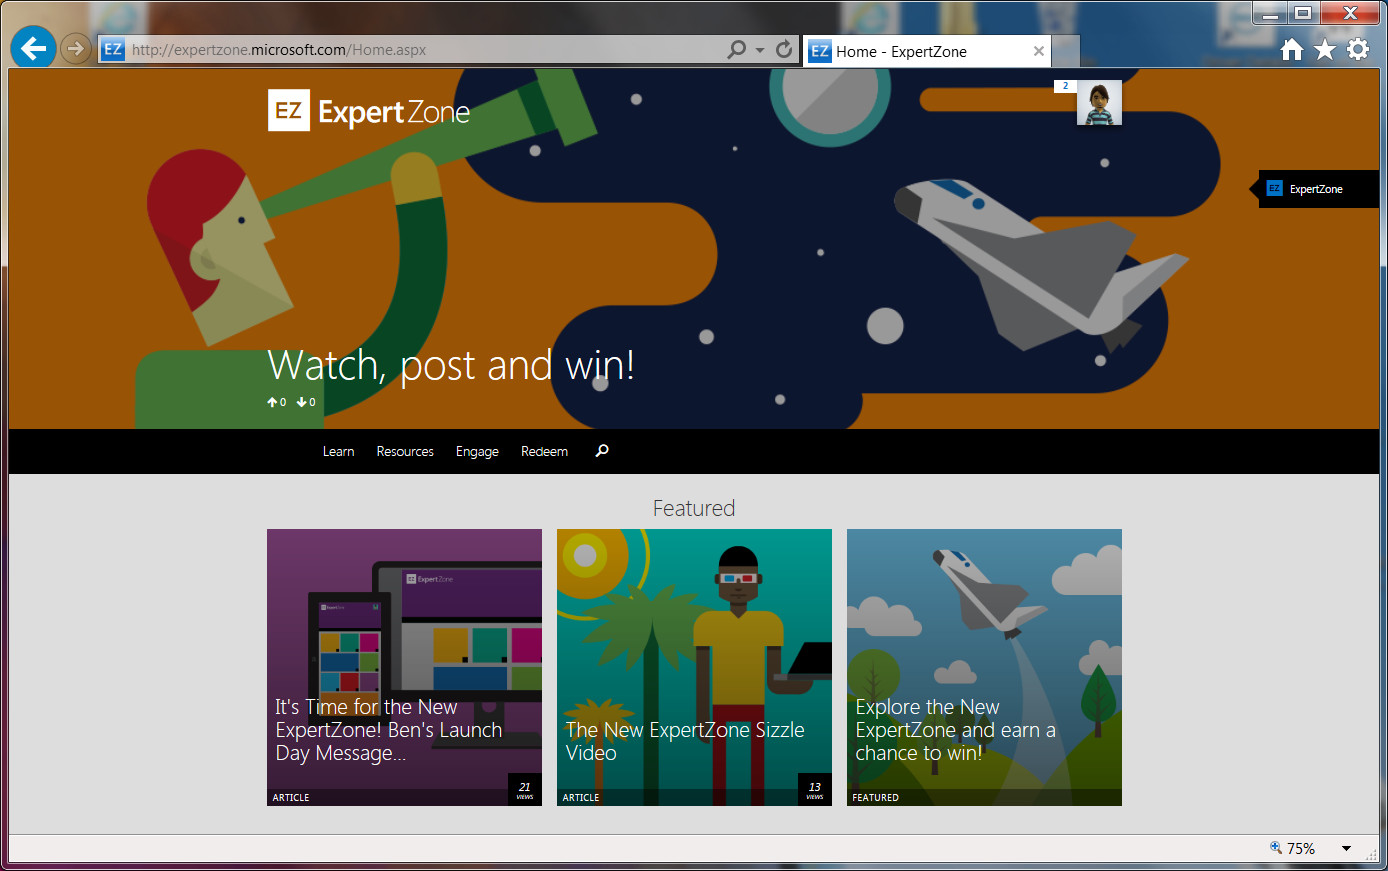Open browser settings via the gear icon
1388x871 pixels.
[x=1358, y=48]
